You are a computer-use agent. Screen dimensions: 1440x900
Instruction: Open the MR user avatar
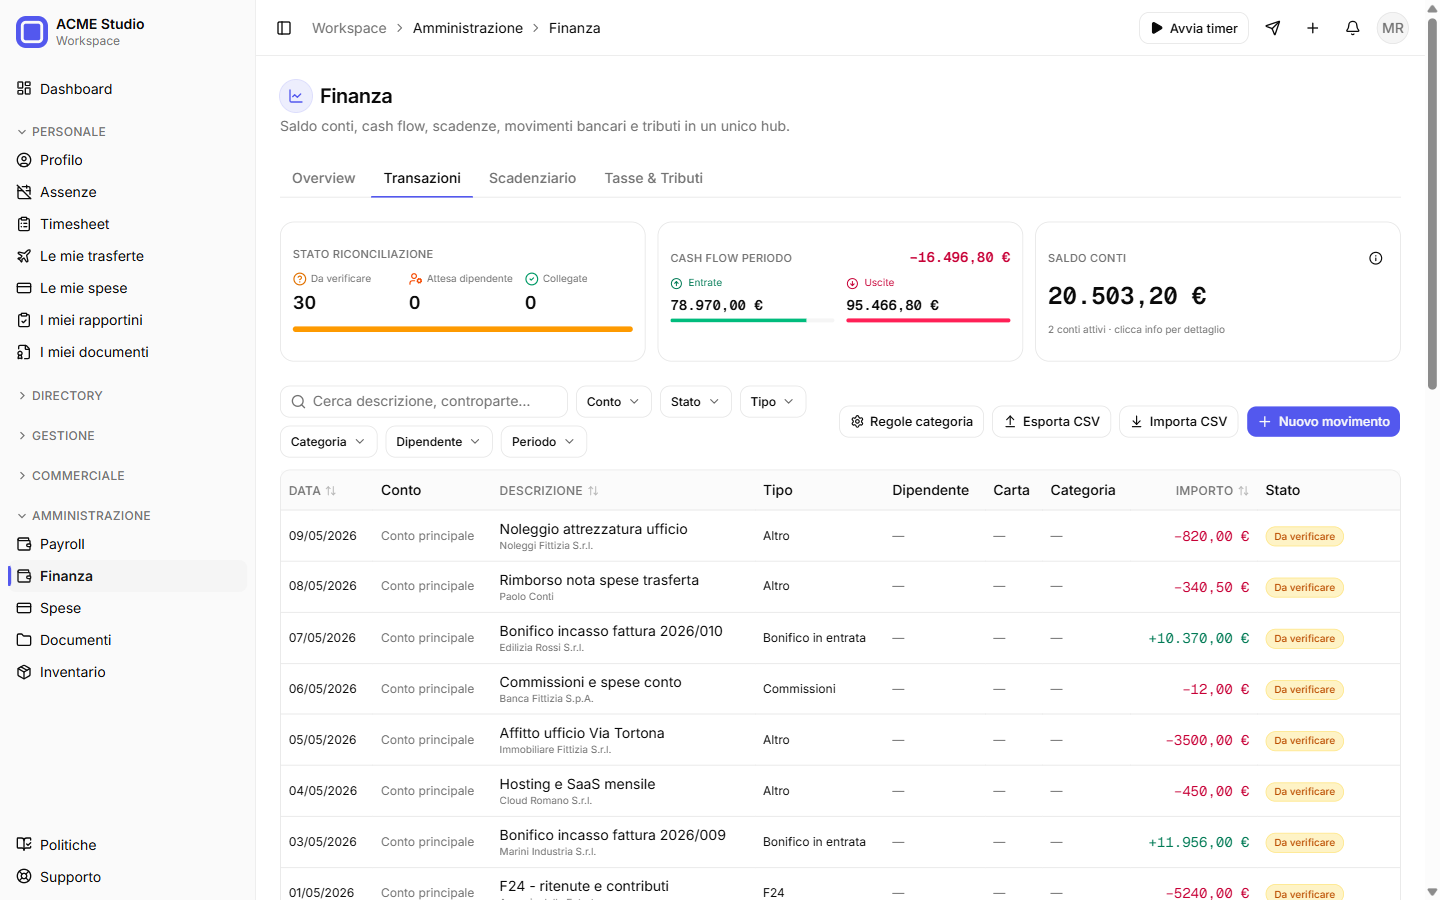1393,28
